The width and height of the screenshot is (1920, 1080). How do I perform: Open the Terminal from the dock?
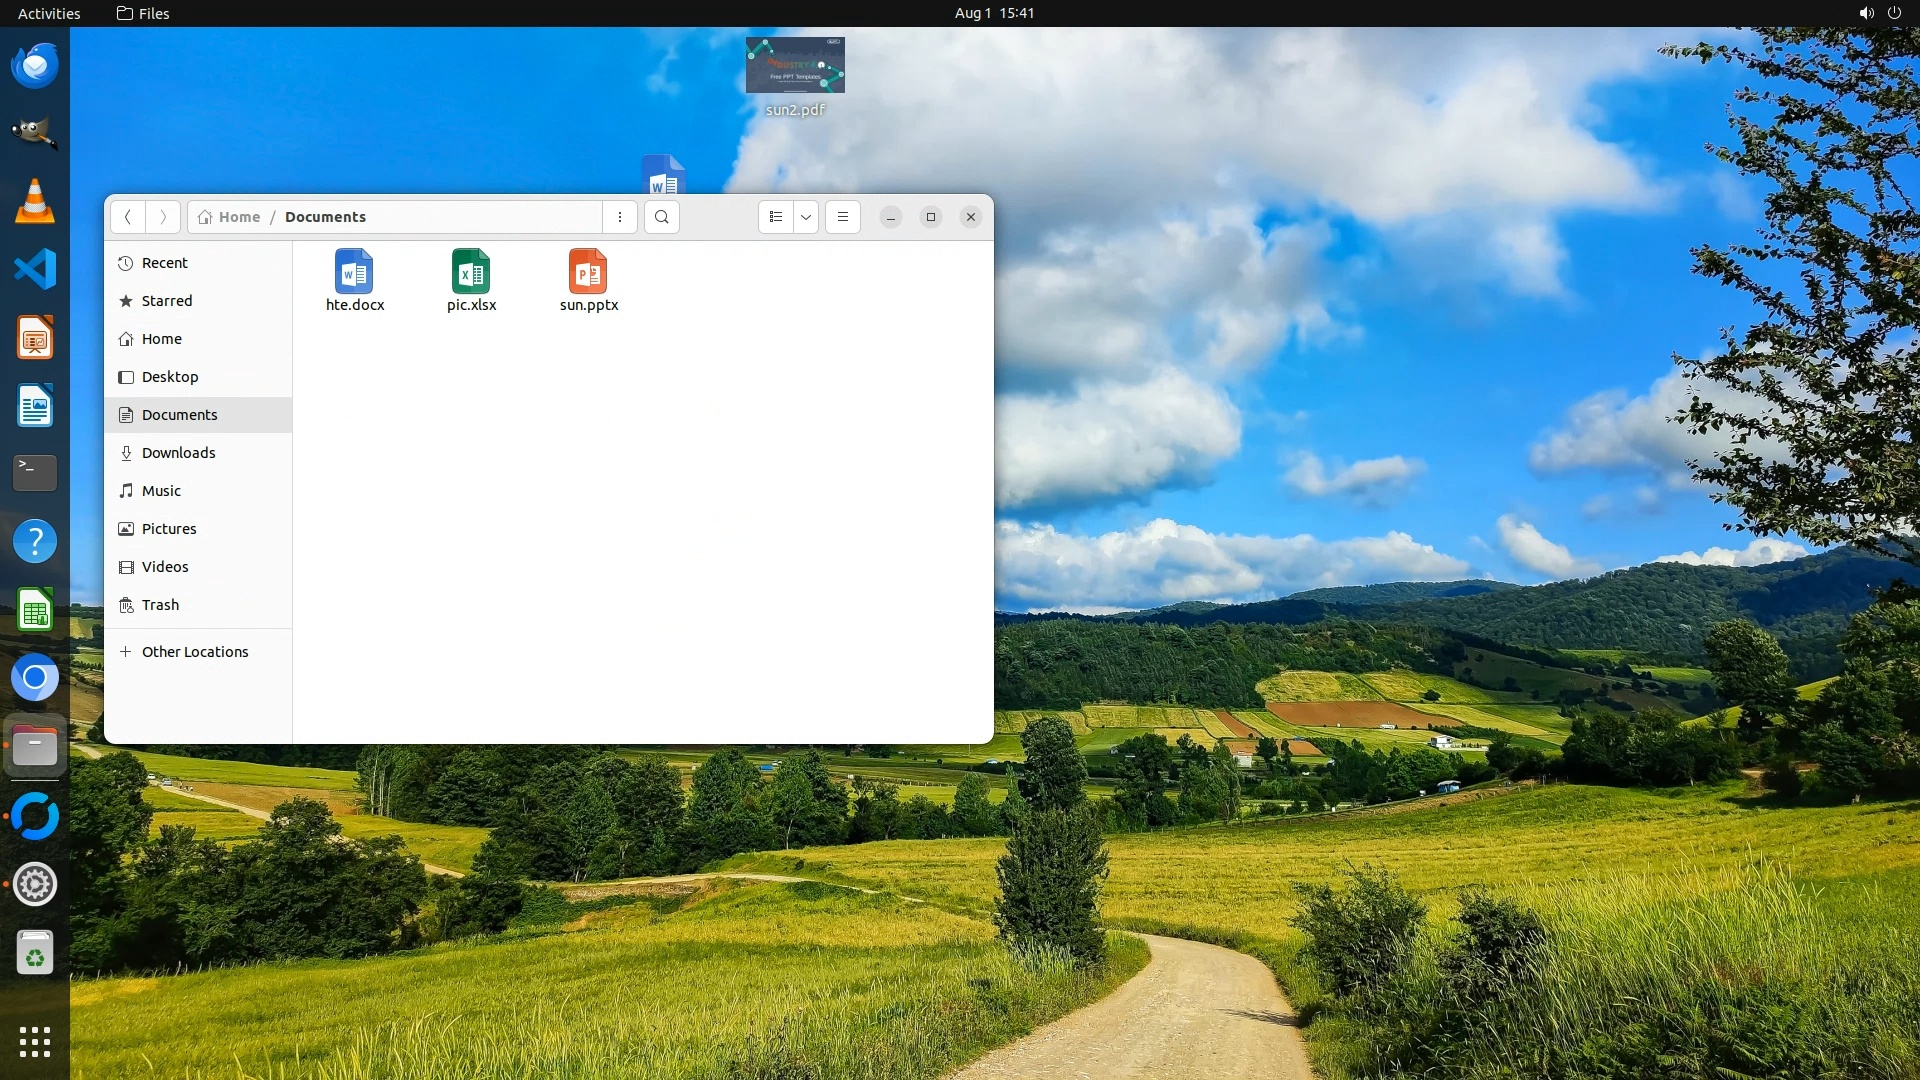click(x=35, y=473)
